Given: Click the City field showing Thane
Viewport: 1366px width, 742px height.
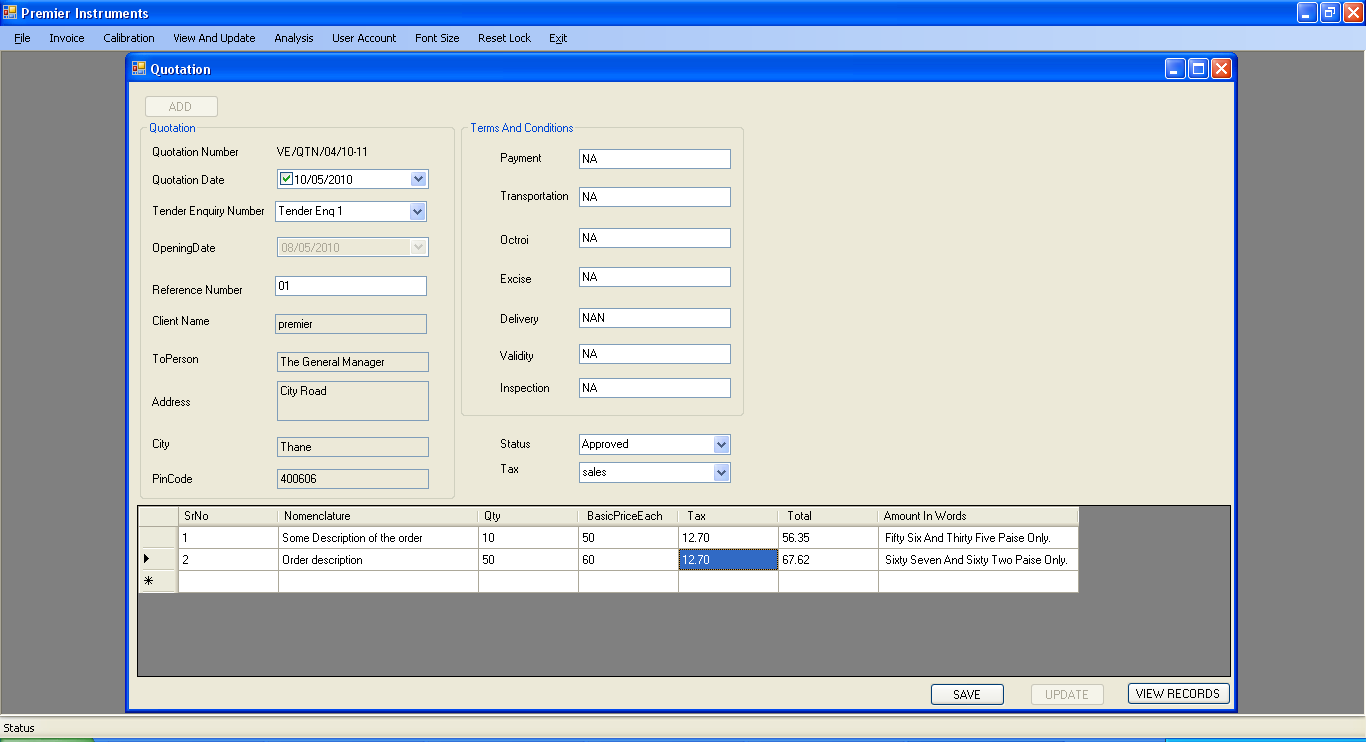Looking at the screenshot, I should point(352,447).
